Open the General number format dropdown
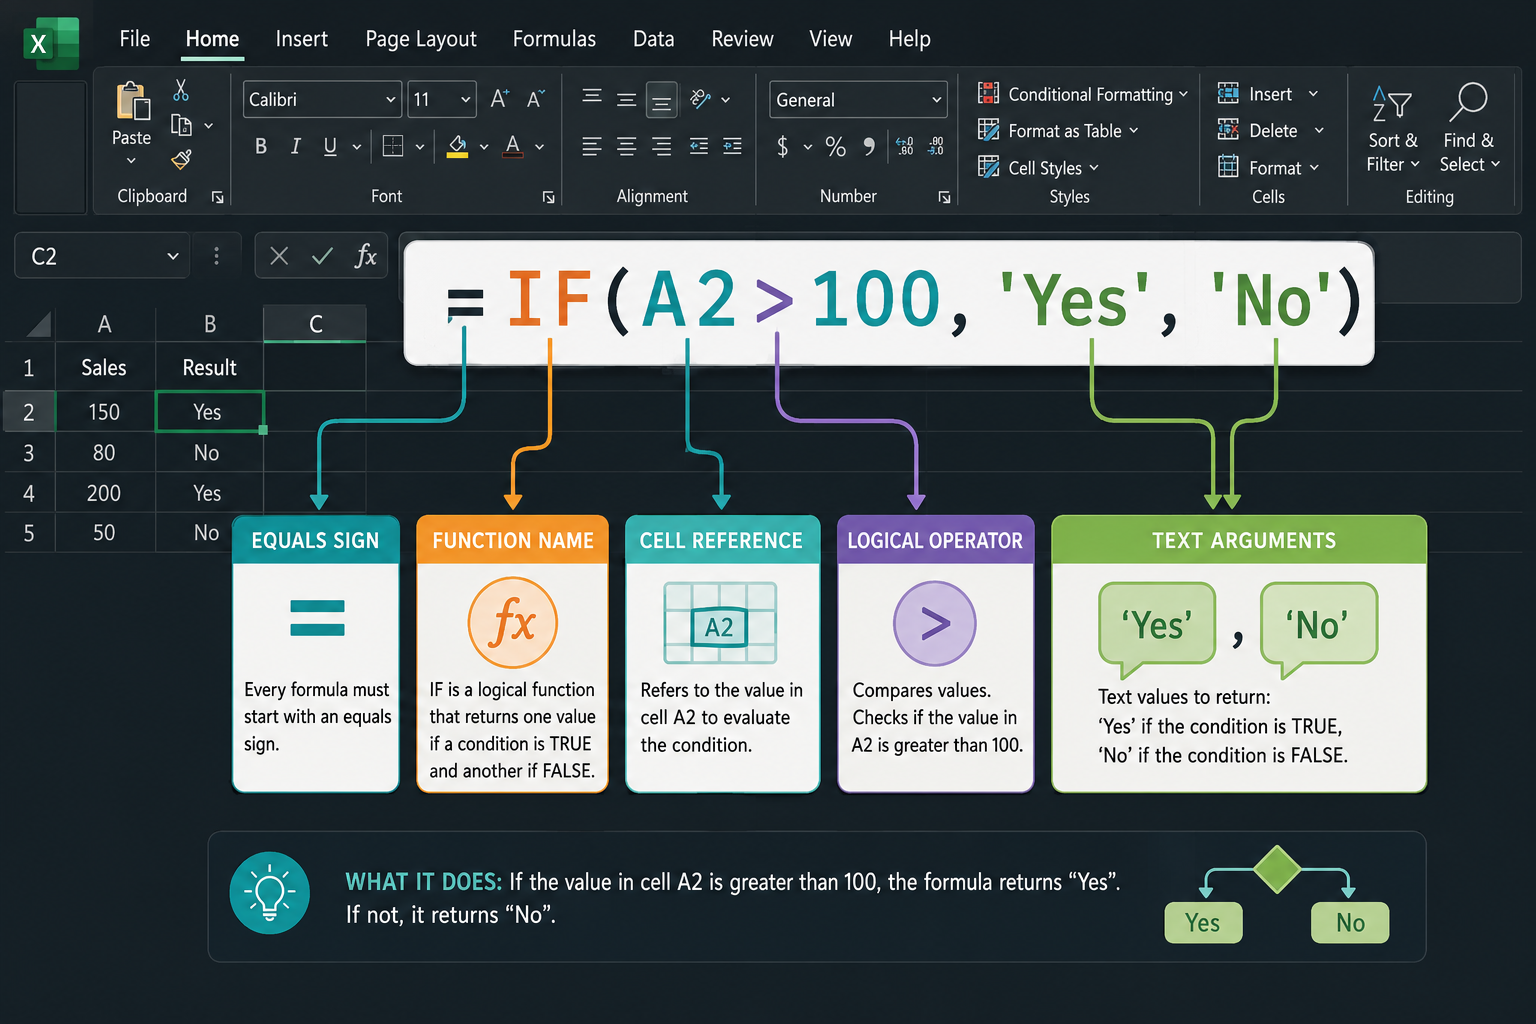This screenshot has height=1024, width=1536. click(937, 99)
